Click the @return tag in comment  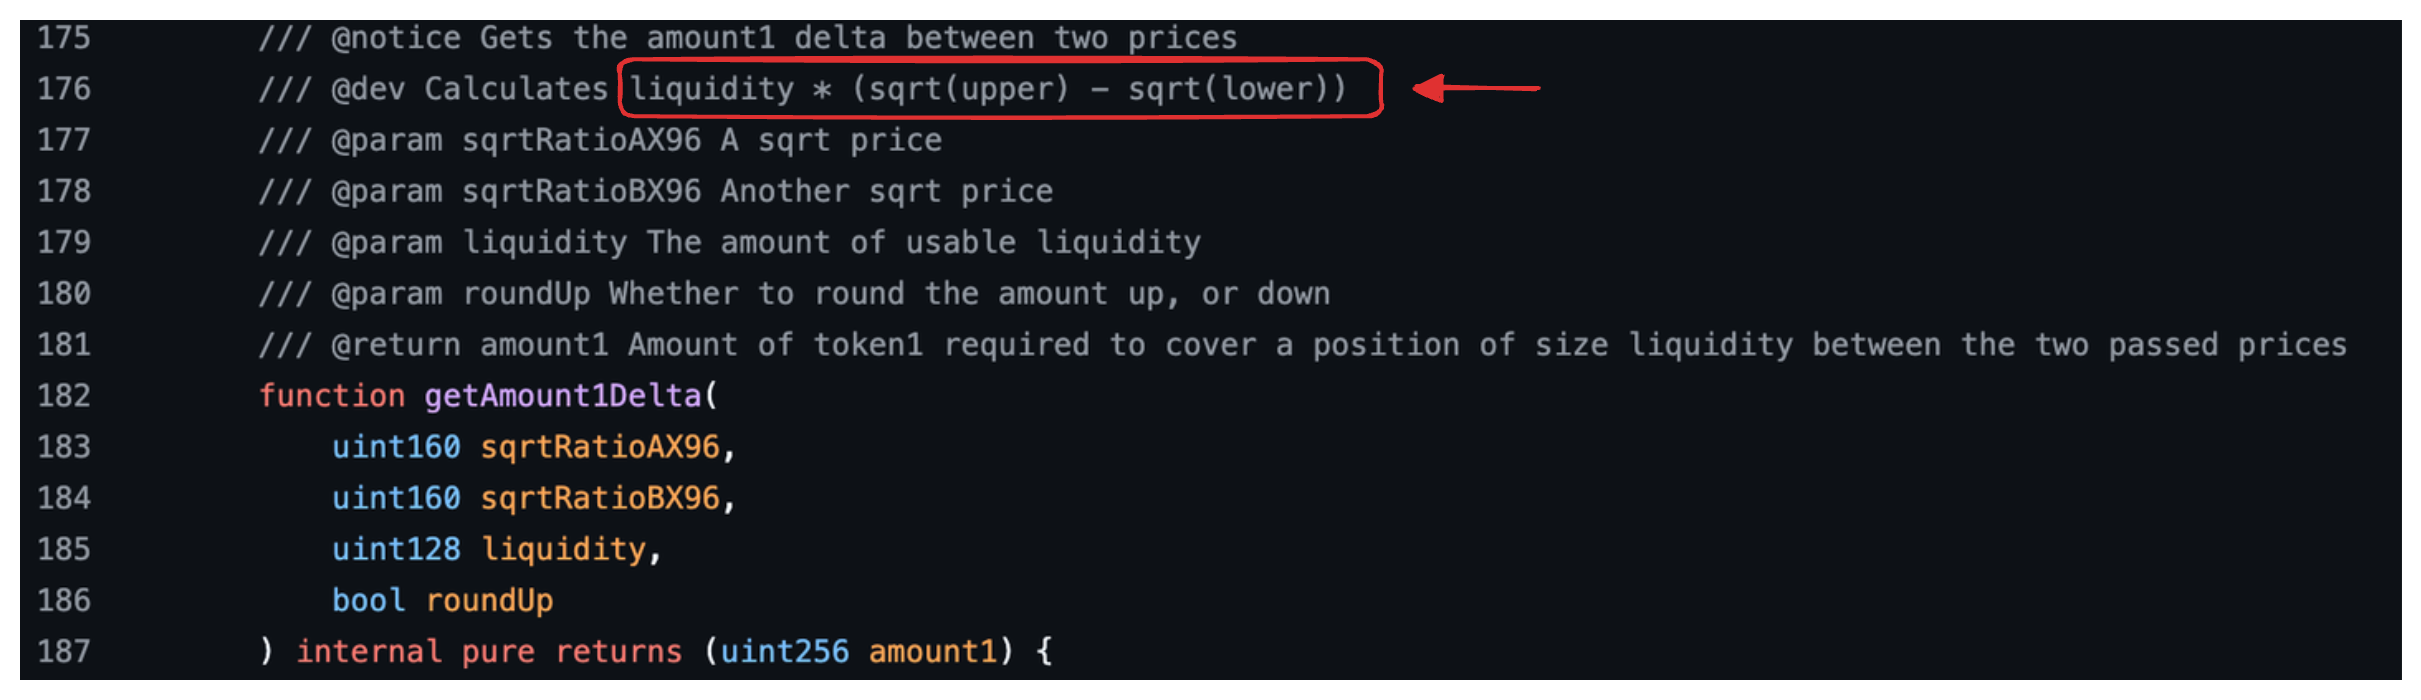396,345
